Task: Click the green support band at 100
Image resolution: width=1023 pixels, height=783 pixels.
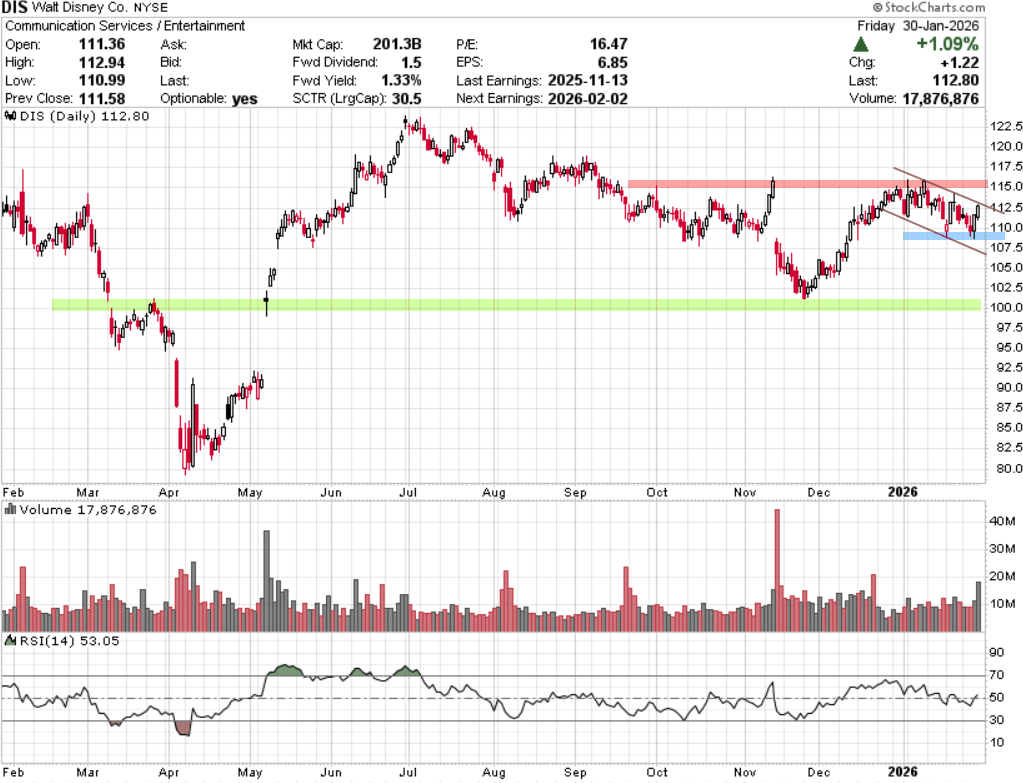Action: [x=516, y=305]
